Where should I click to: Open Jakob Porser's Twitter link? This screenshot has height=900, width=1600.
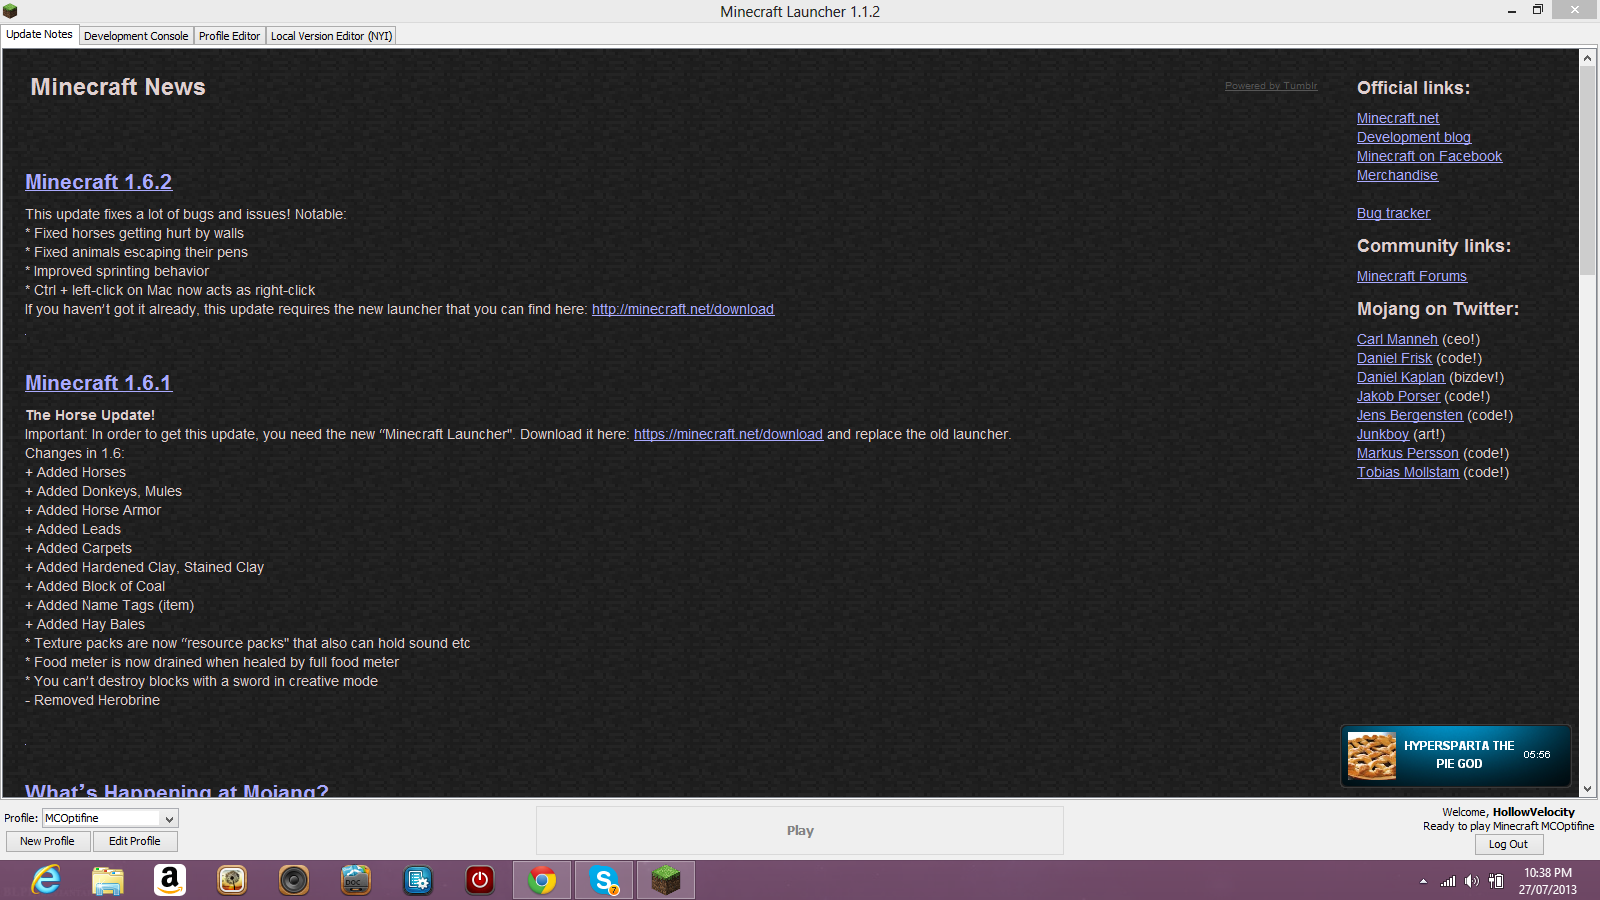pos(1398,396)
